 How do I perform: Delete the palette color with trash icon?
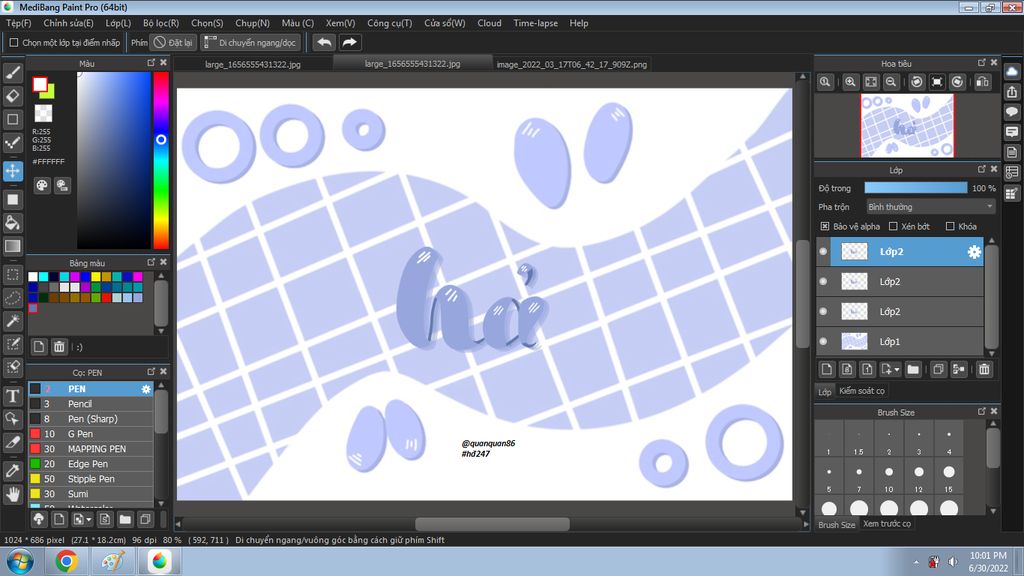pos(59,347)
